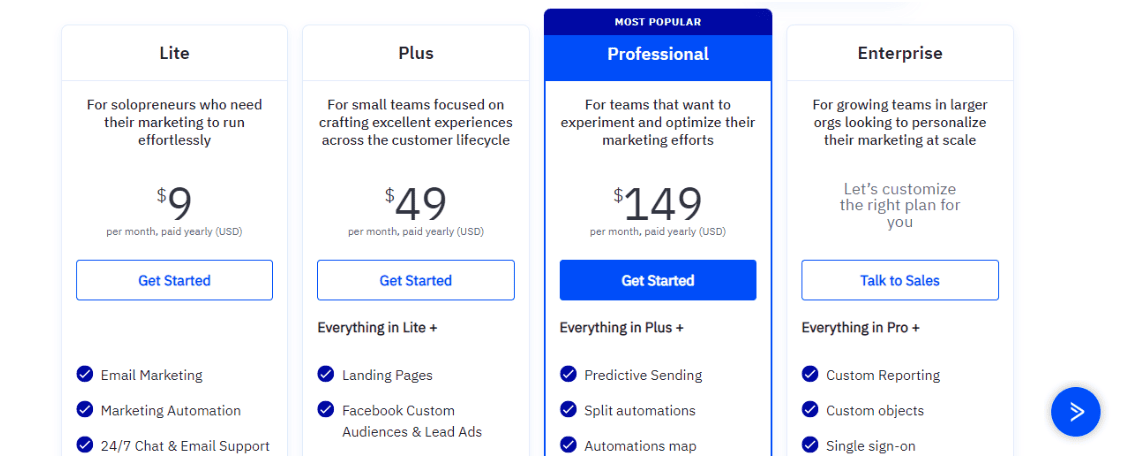This screenshot has width=1124, height=466.
Task: Click the blue floating chat arrow icon
Action: [x=1075, y=412]
